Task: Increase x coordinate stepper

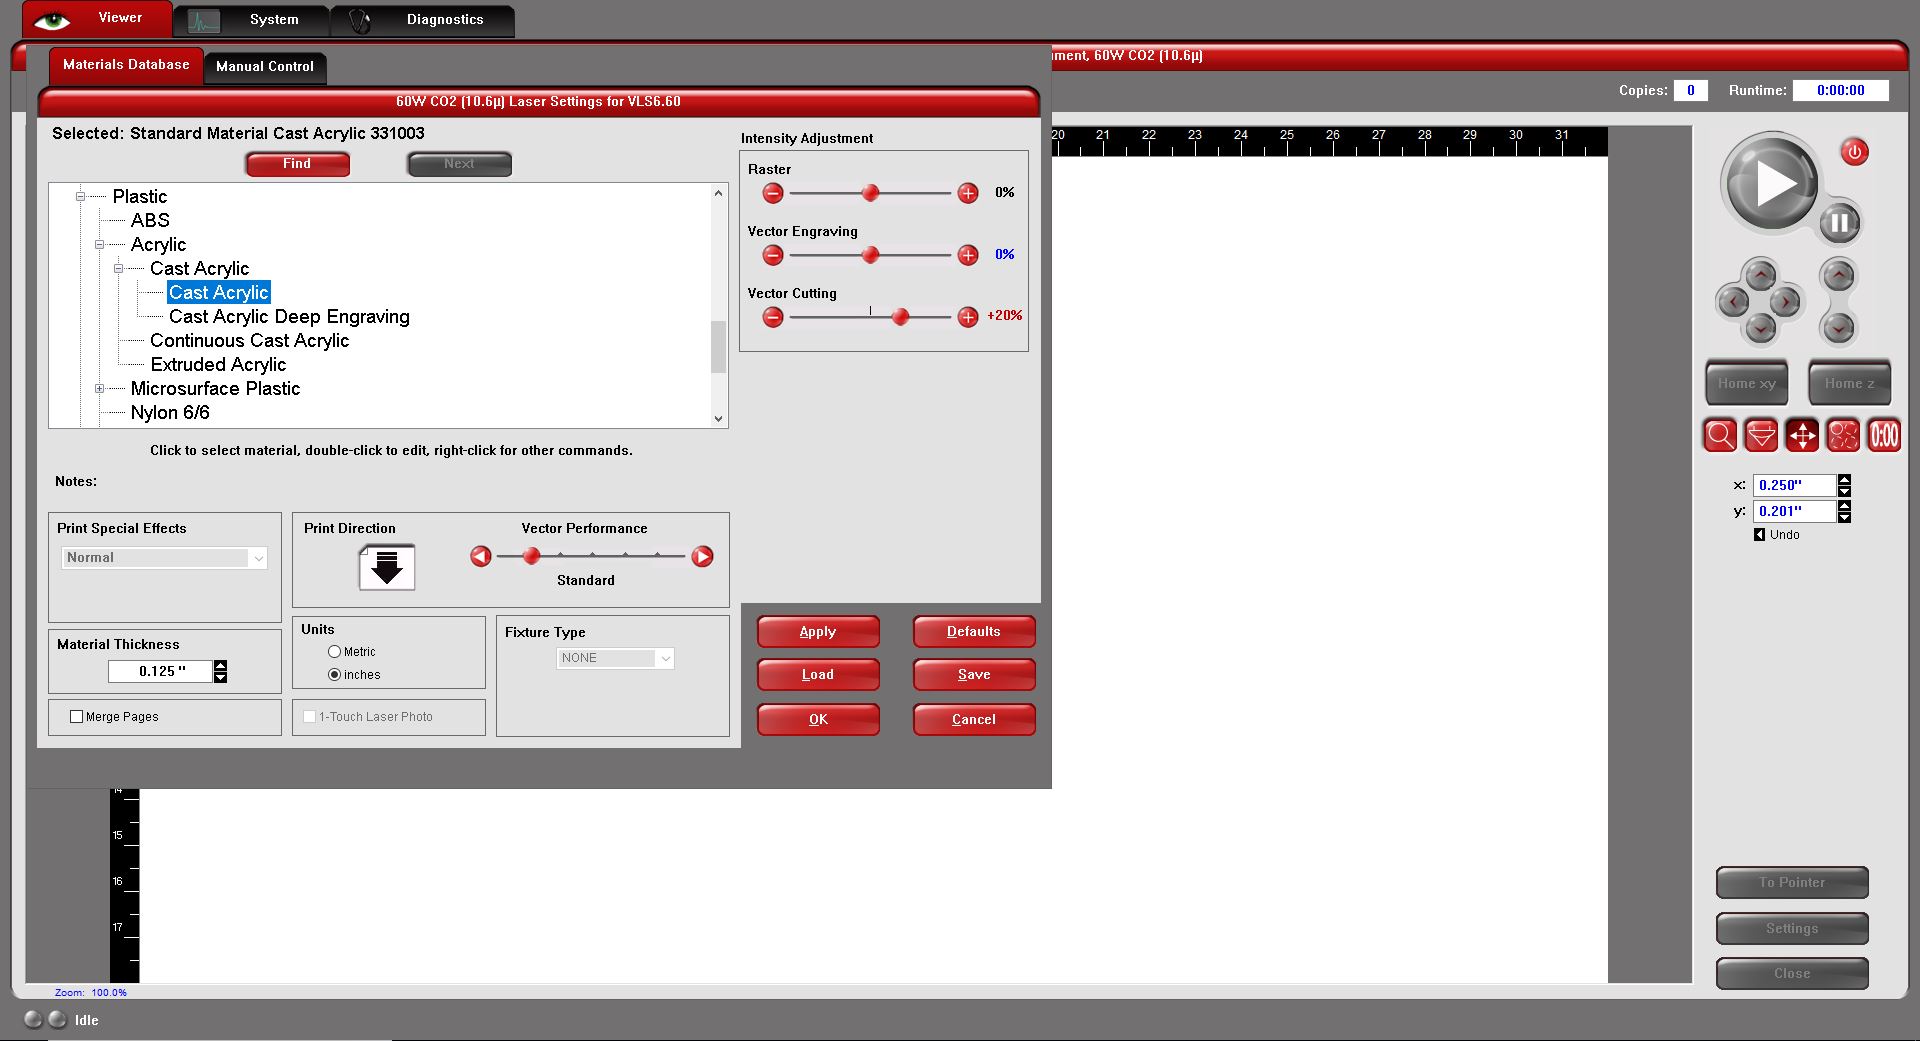Action: coord(1844,480)
